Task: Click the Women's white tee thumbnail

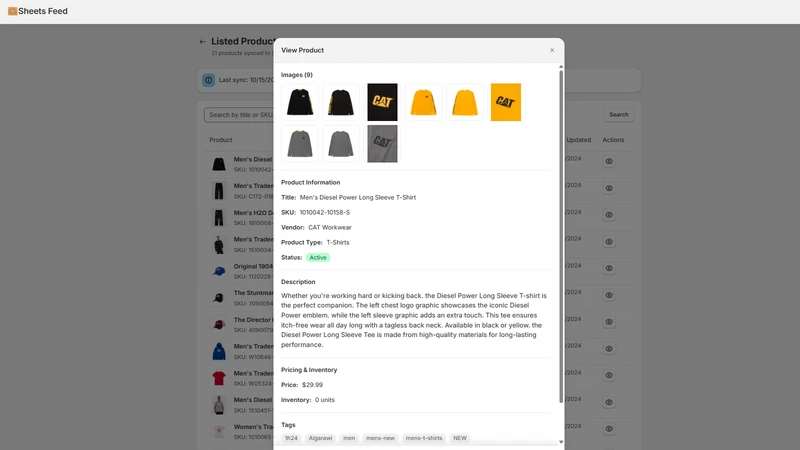Action: [219, 432]
